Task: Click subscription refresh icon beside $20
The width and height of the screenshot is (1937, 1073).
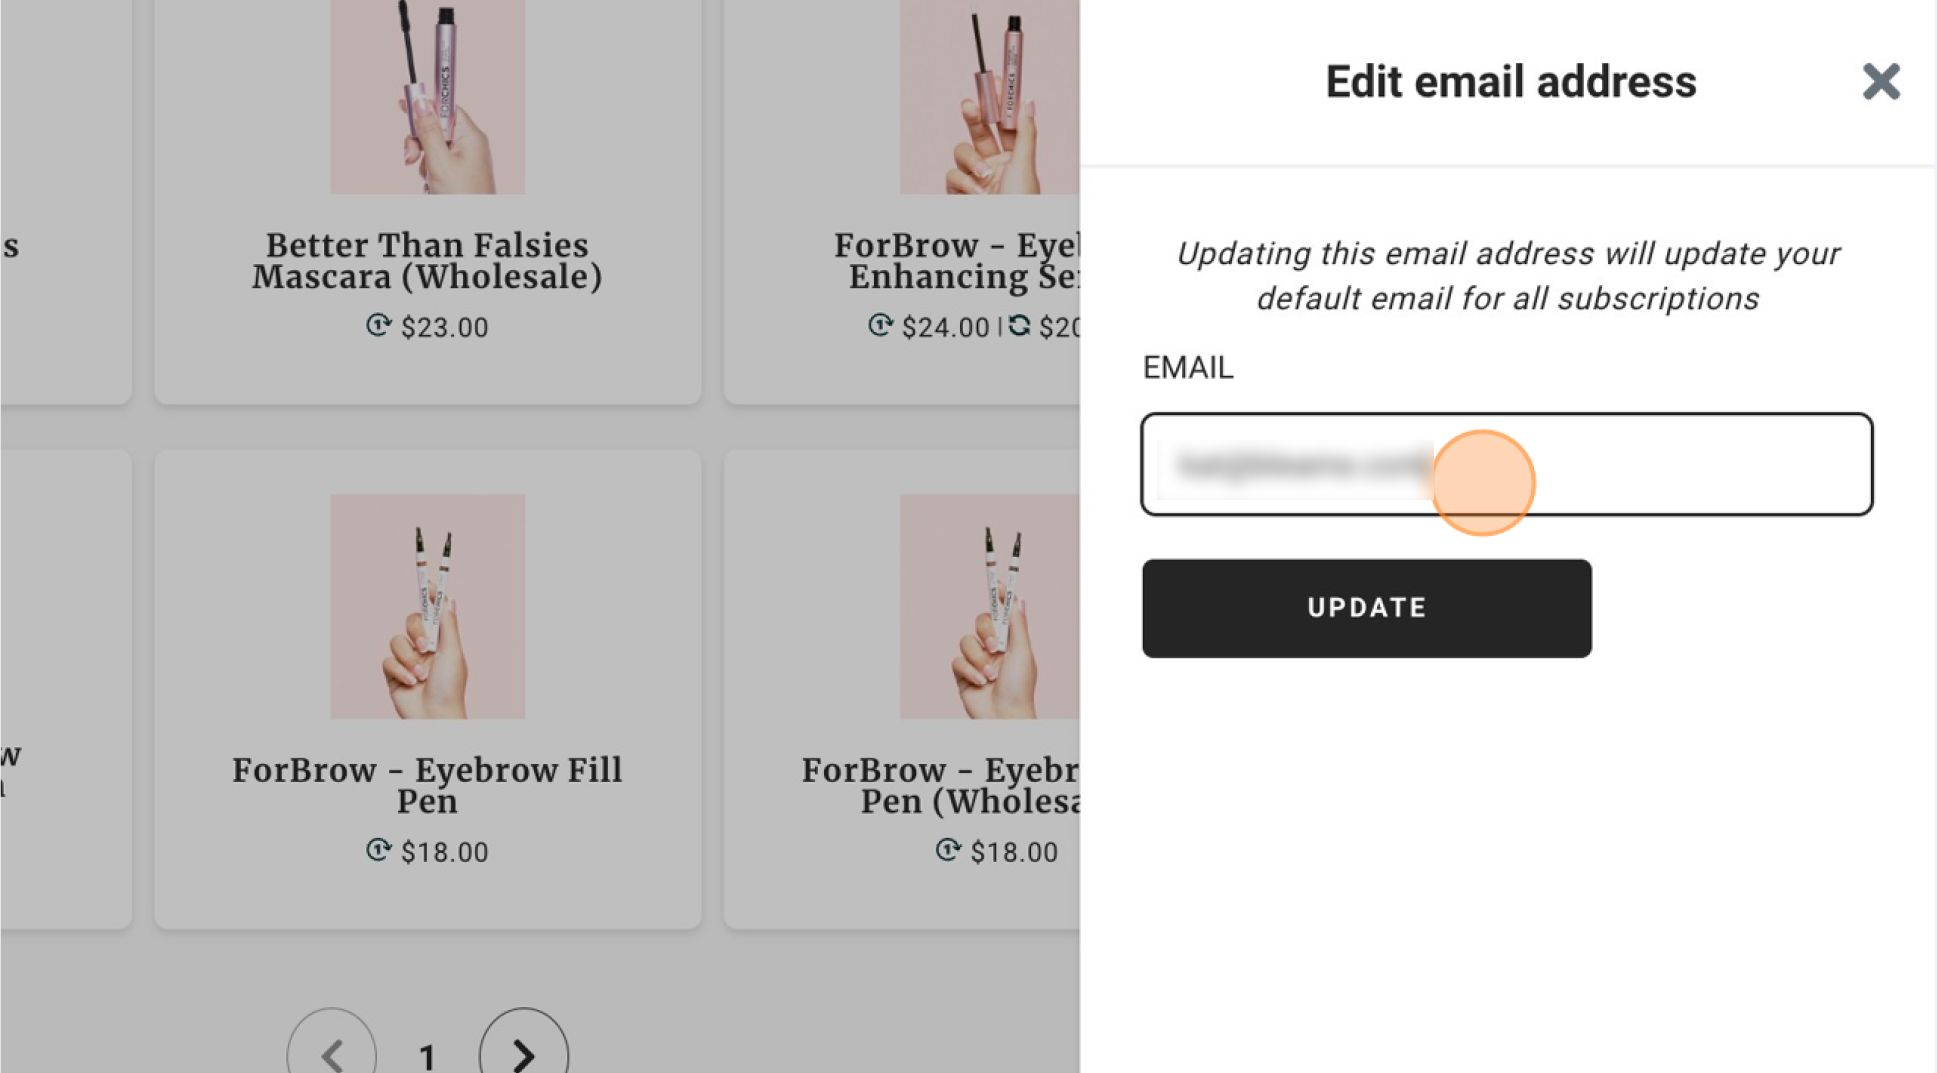Action: point(1019,325)
